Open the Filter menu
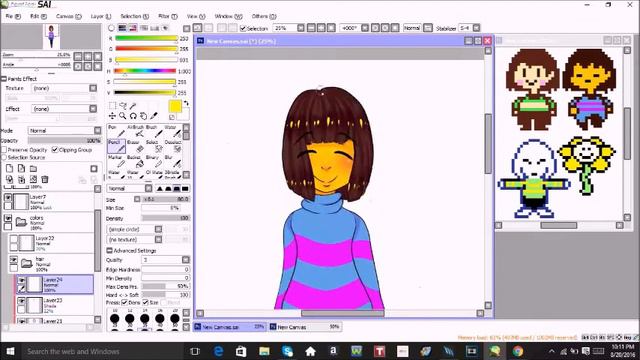The width and height of the screenshot is (640, 360). point(168,16)
